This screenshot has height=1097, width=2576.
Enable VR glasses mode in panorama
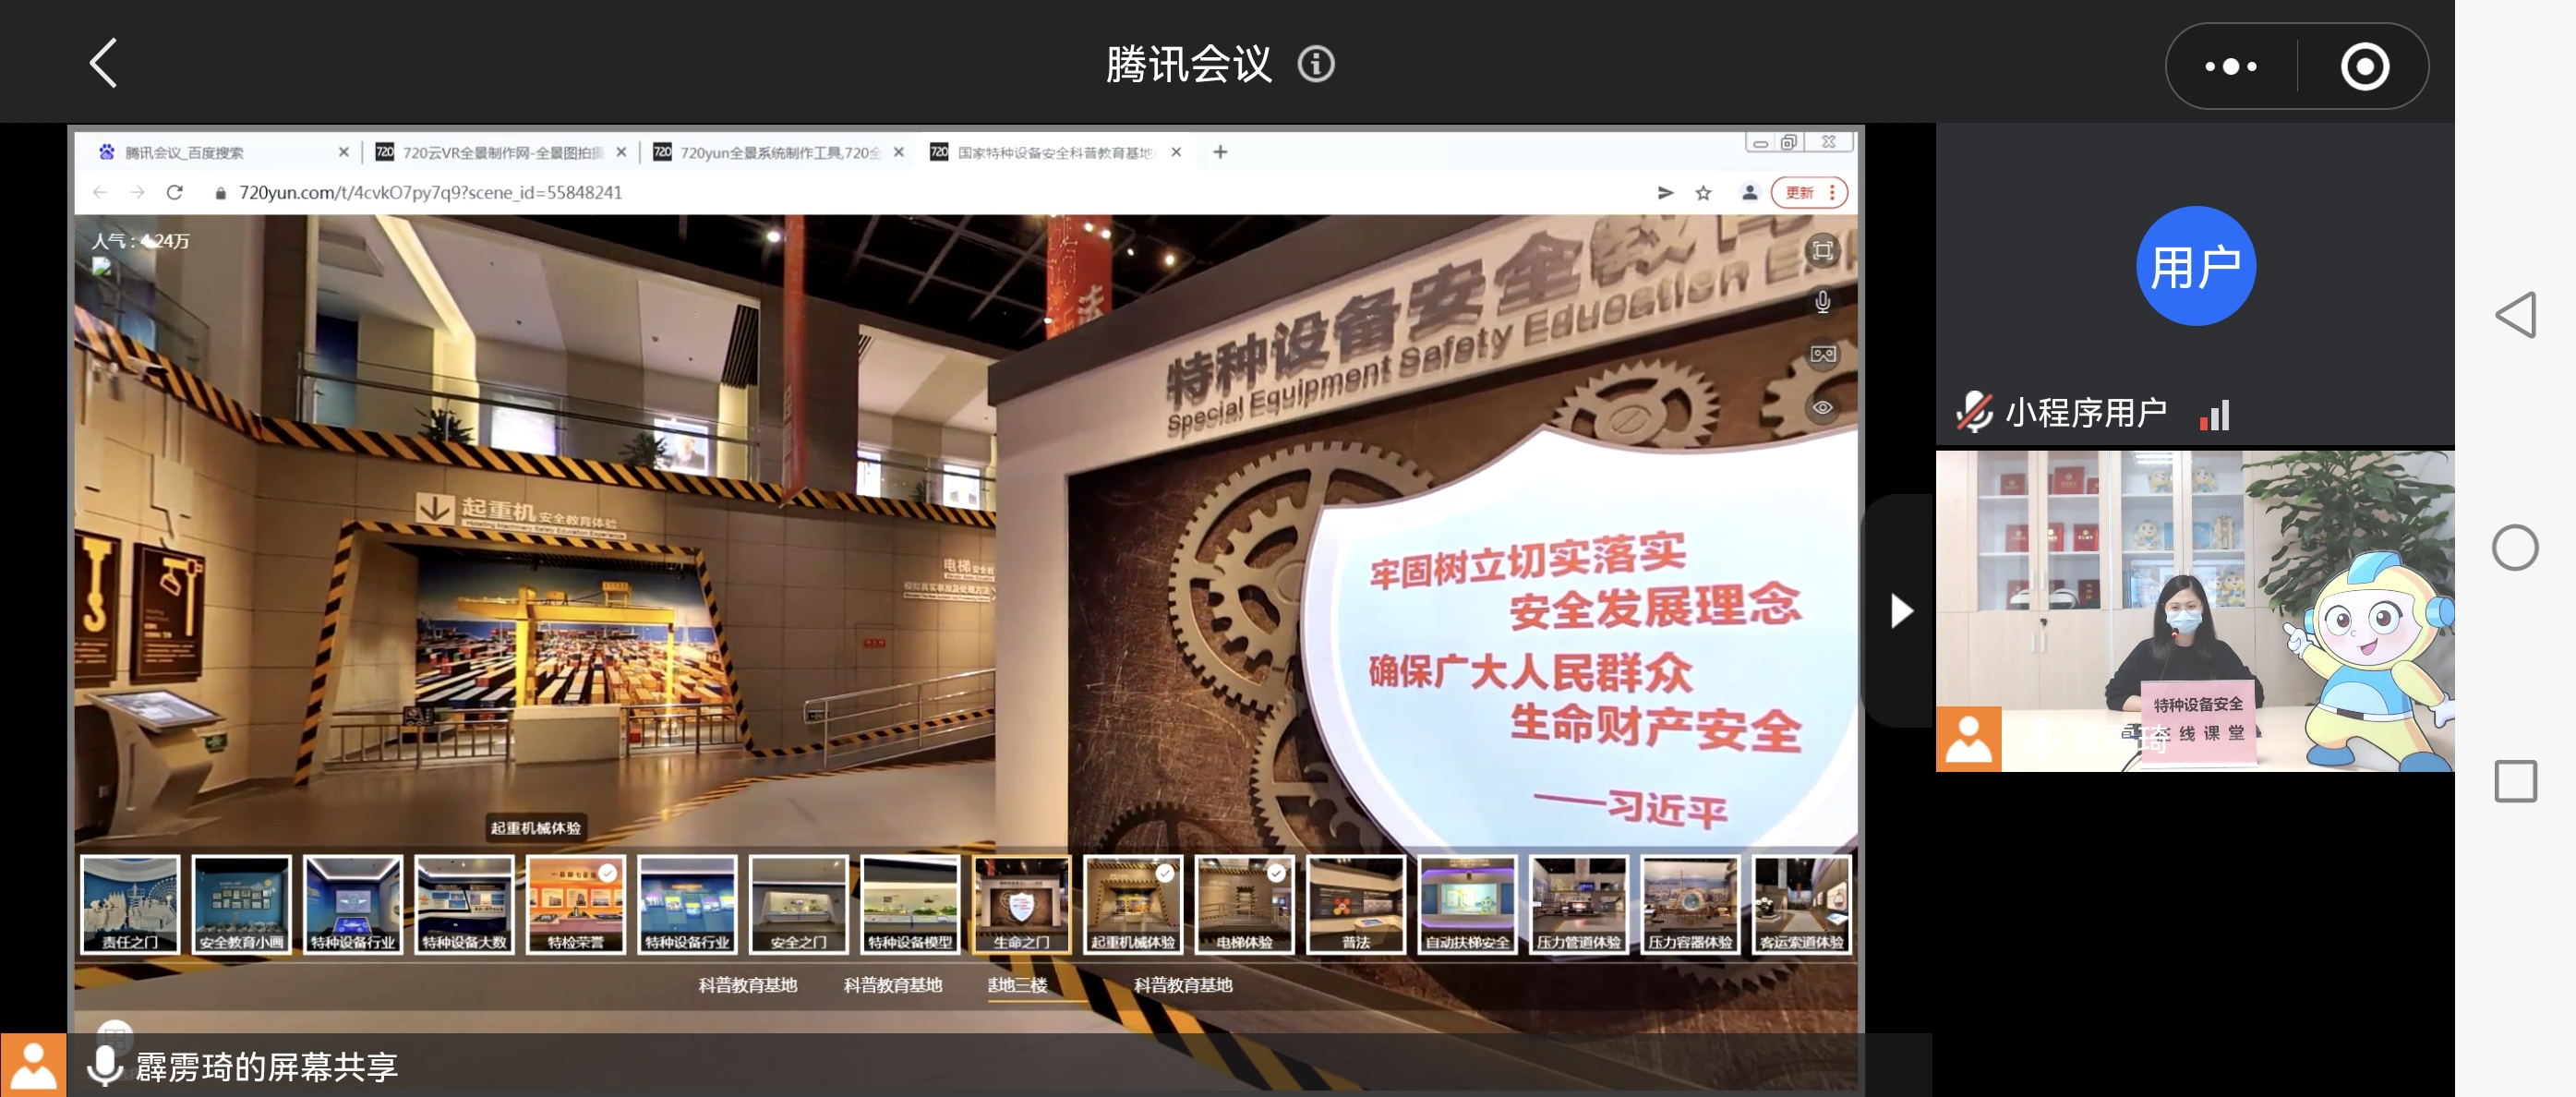point(1823,354)
